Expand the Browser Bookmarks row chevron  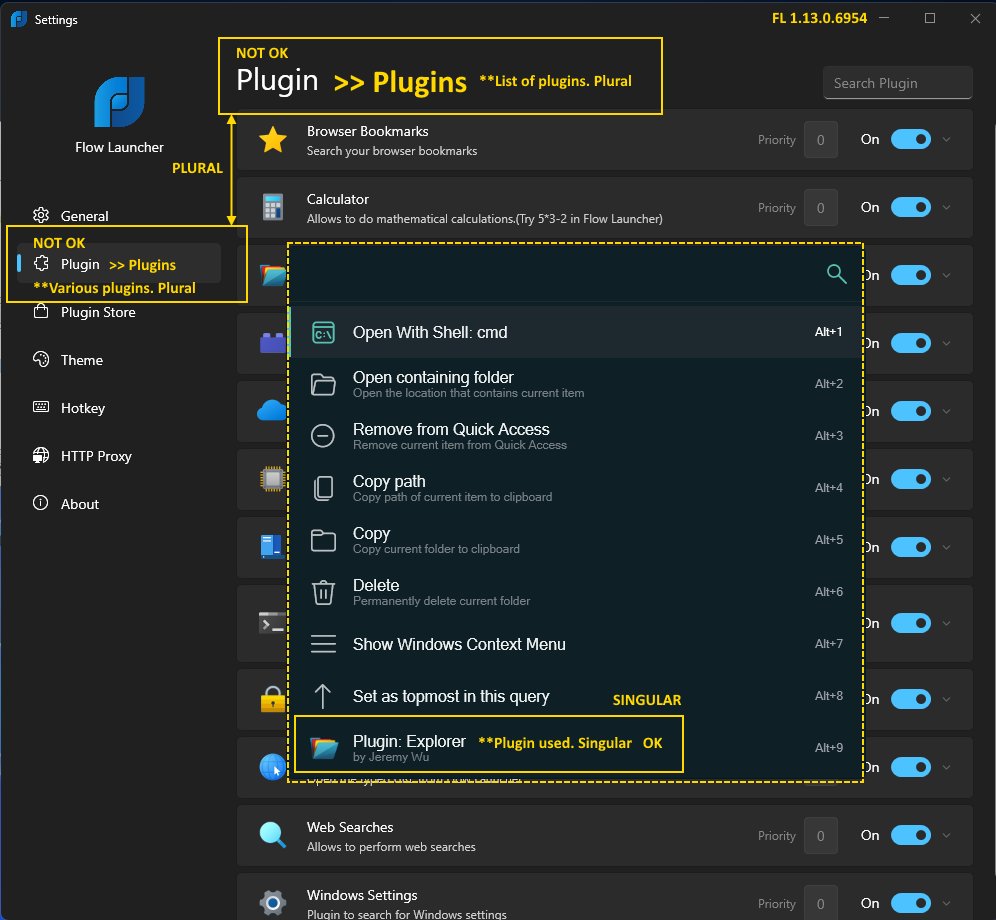pyautogui.click(x=946, y=139)
